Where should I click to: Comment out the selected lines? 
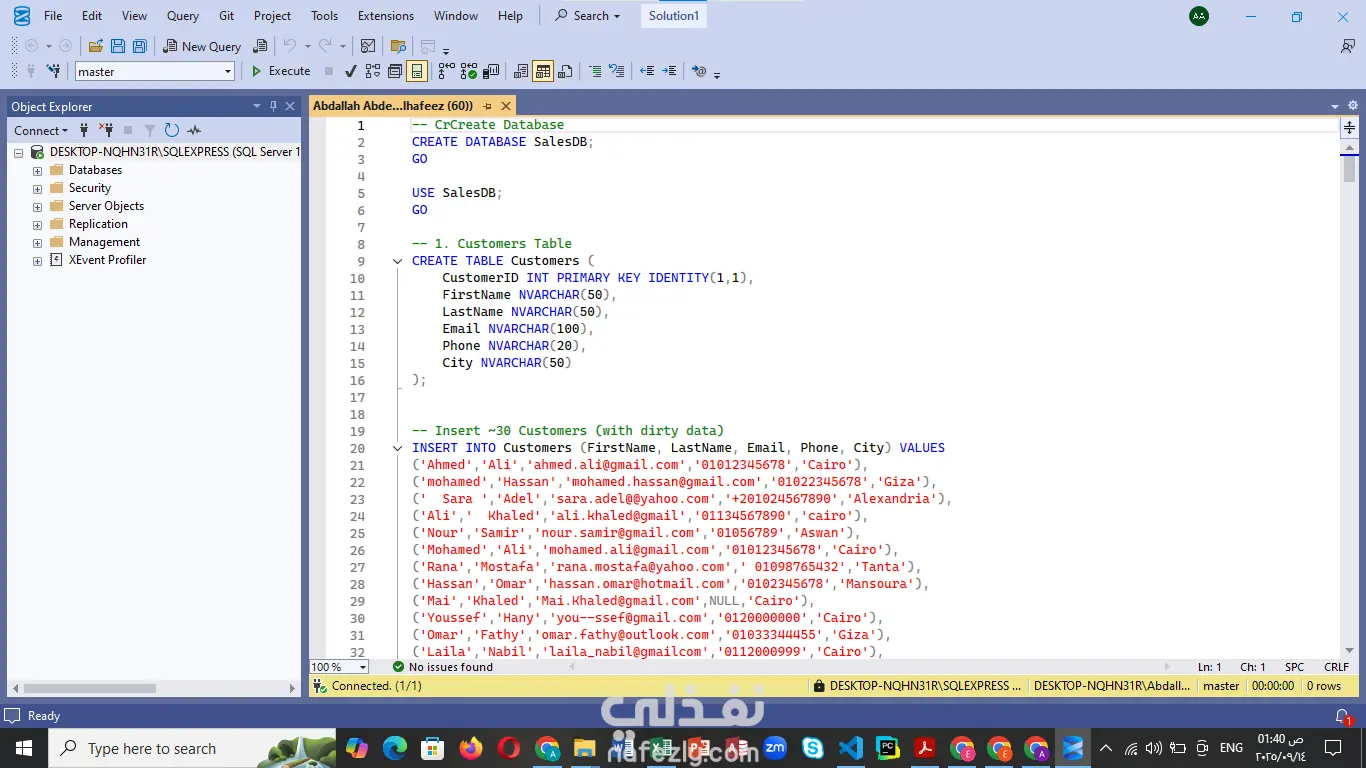pyautogui.click(x=595, y=71)
